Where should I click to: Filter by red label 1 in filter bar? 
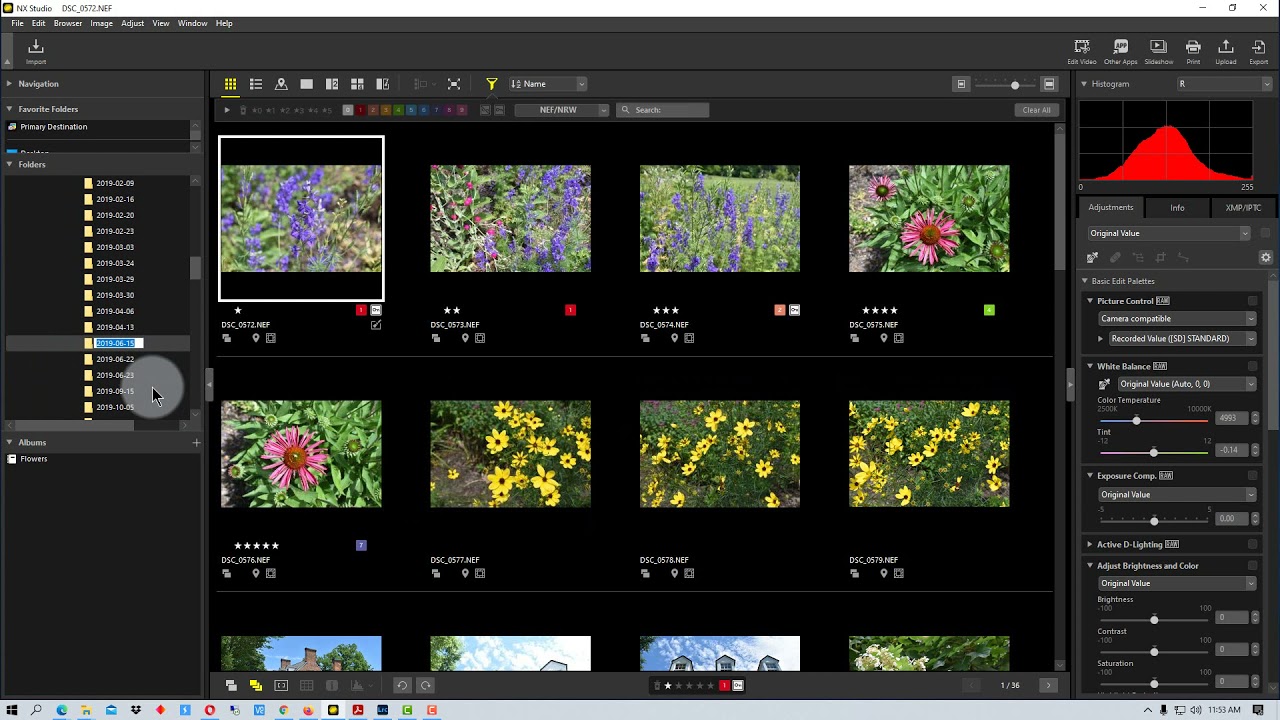tap(361, 110)
